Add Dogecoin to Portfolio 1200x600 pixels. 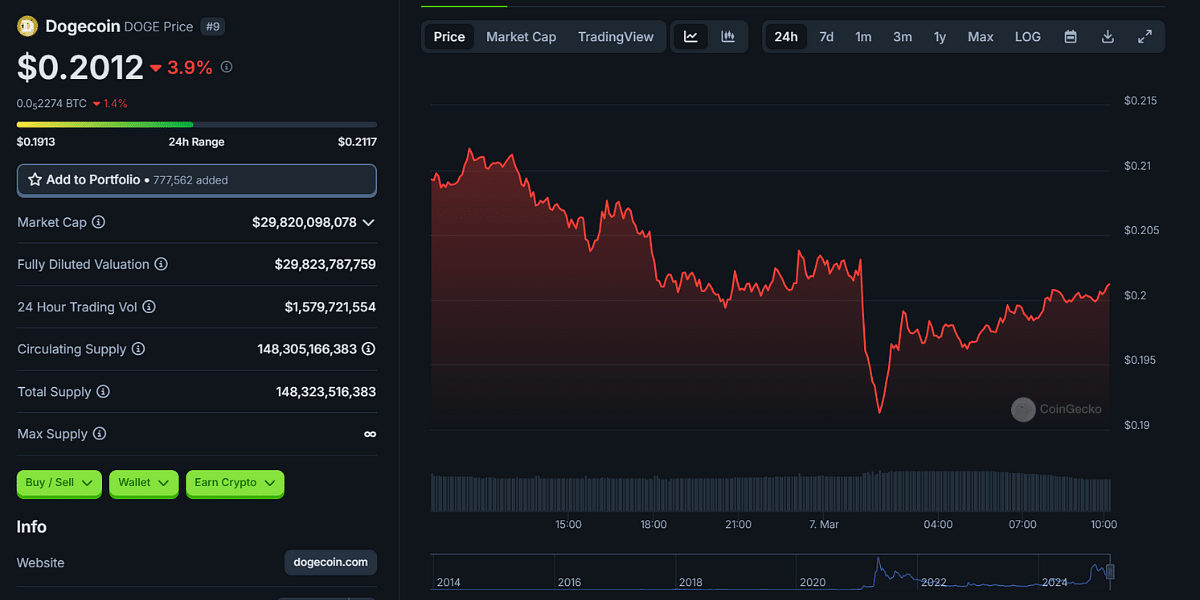coord(197,180)
